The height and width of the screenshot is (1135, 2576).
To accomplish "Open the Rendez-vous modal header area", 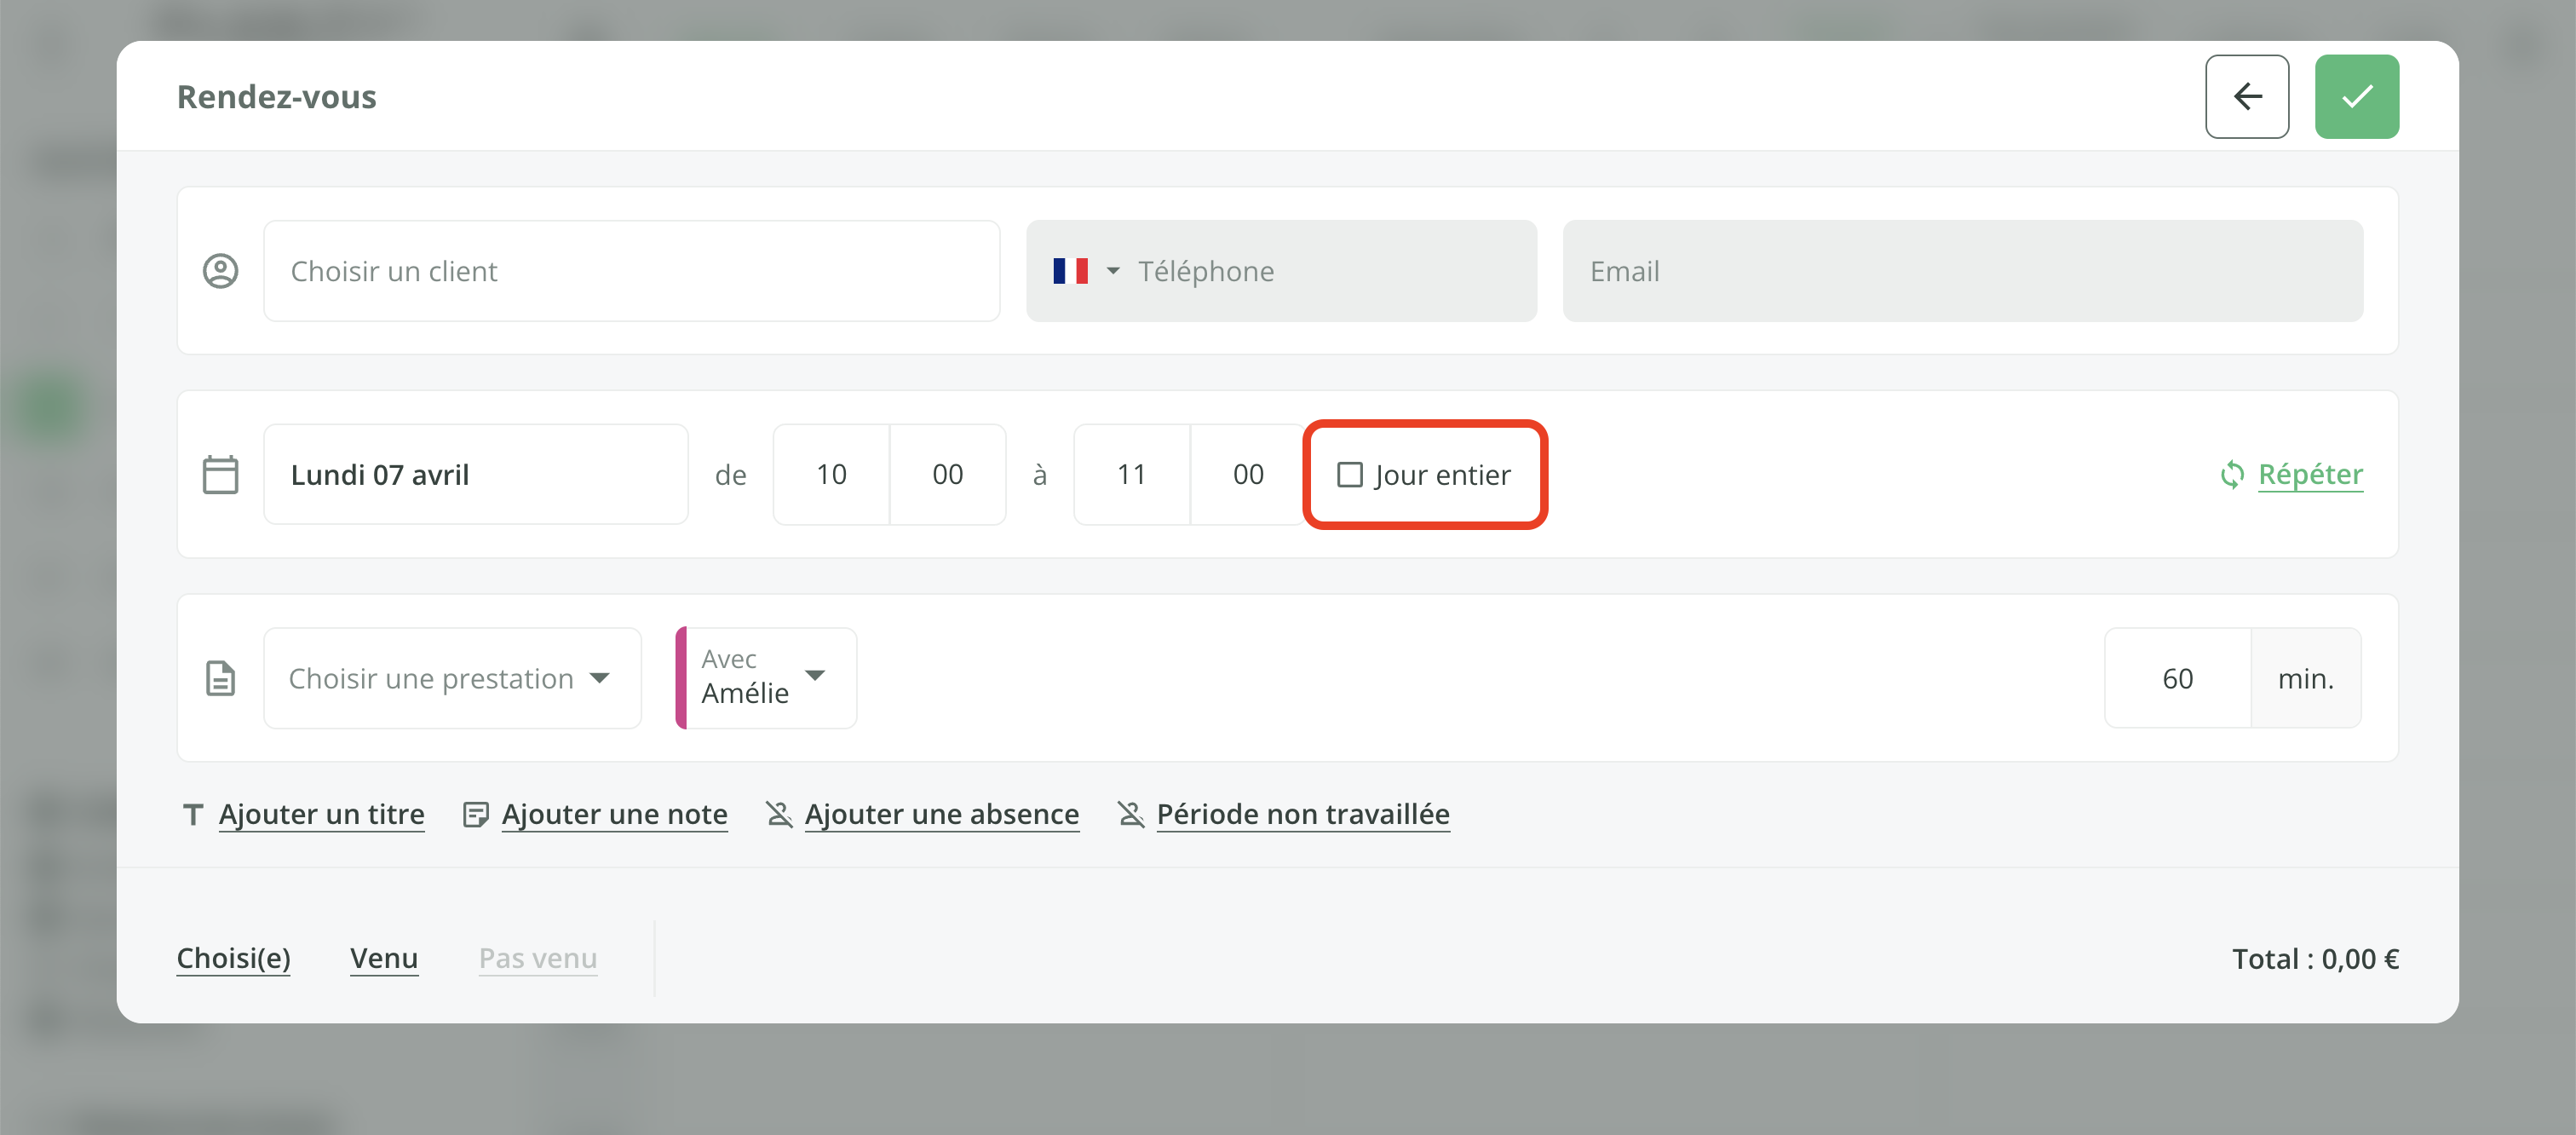I will [277, 96].
